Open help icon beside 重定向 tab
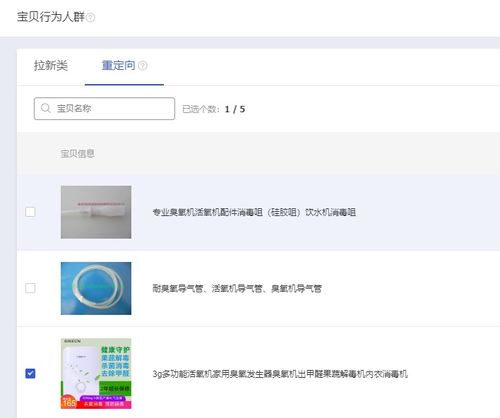Screen dimensions: 500x418 [143, 65]
